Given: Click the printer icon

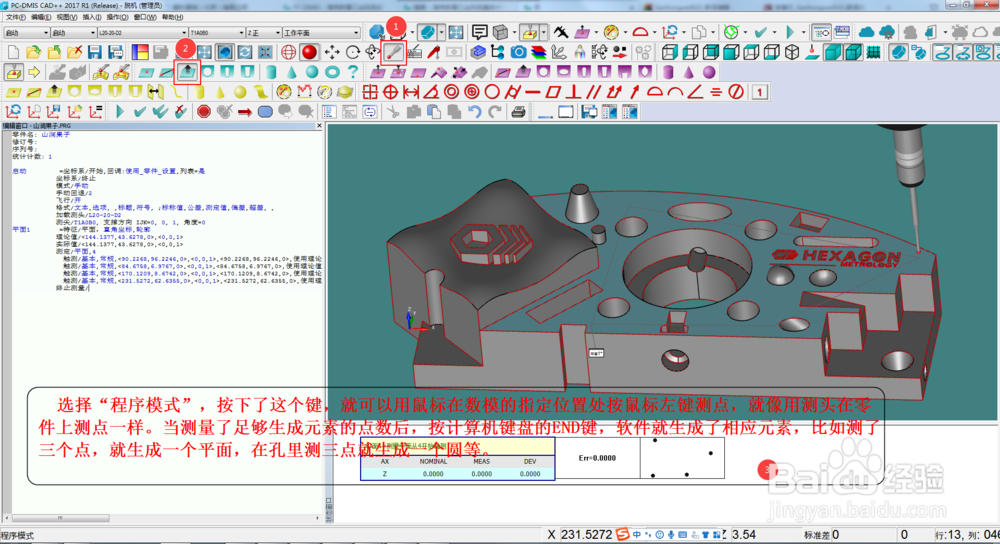Looking at the screenshot, I should point(518,112).
